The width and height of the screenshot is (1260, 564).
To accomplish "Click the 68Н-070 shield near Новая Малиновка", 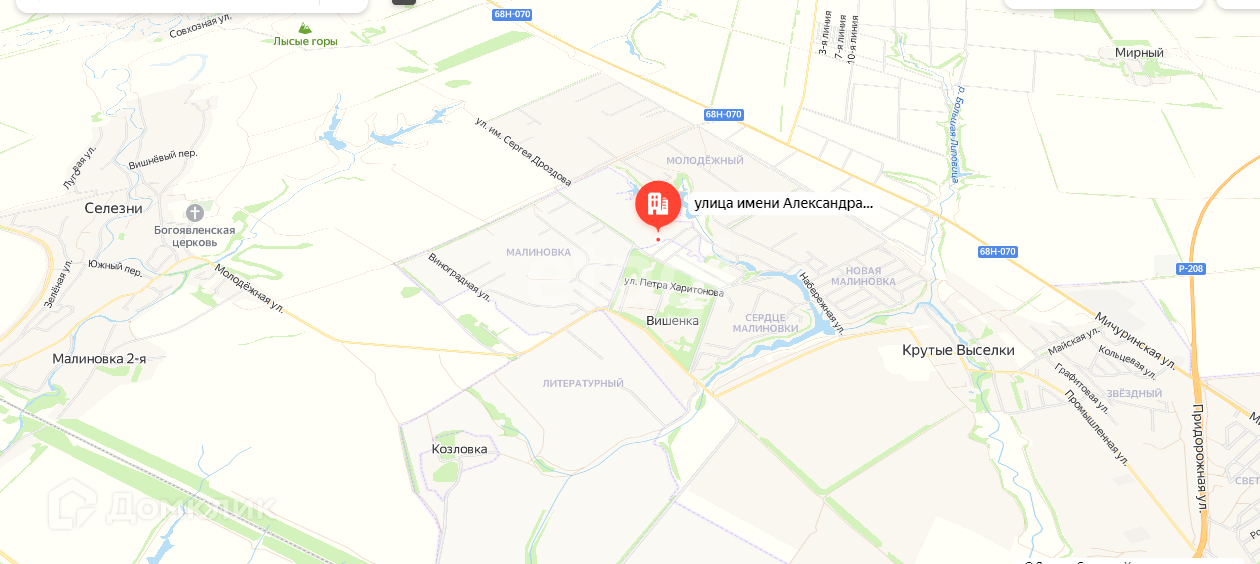I will coord(997,252).
